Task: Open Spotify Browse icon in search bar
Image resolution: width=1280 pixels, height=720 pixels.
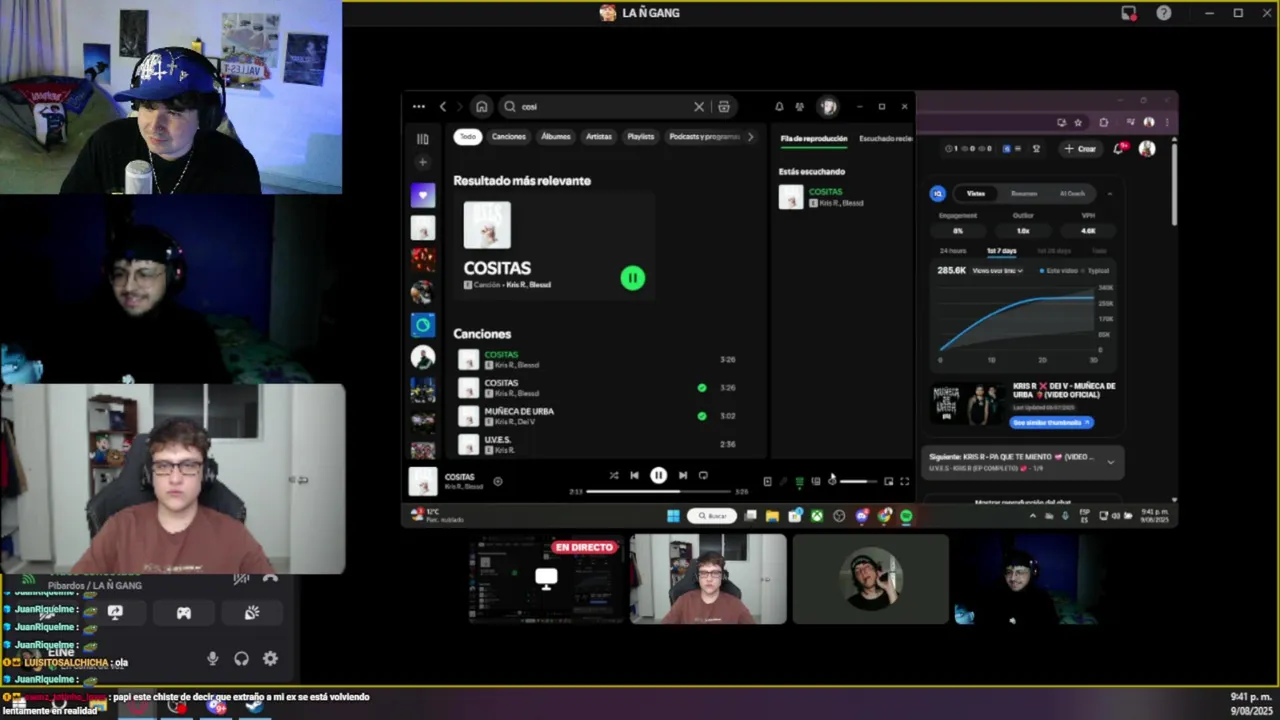Action: 724,107
